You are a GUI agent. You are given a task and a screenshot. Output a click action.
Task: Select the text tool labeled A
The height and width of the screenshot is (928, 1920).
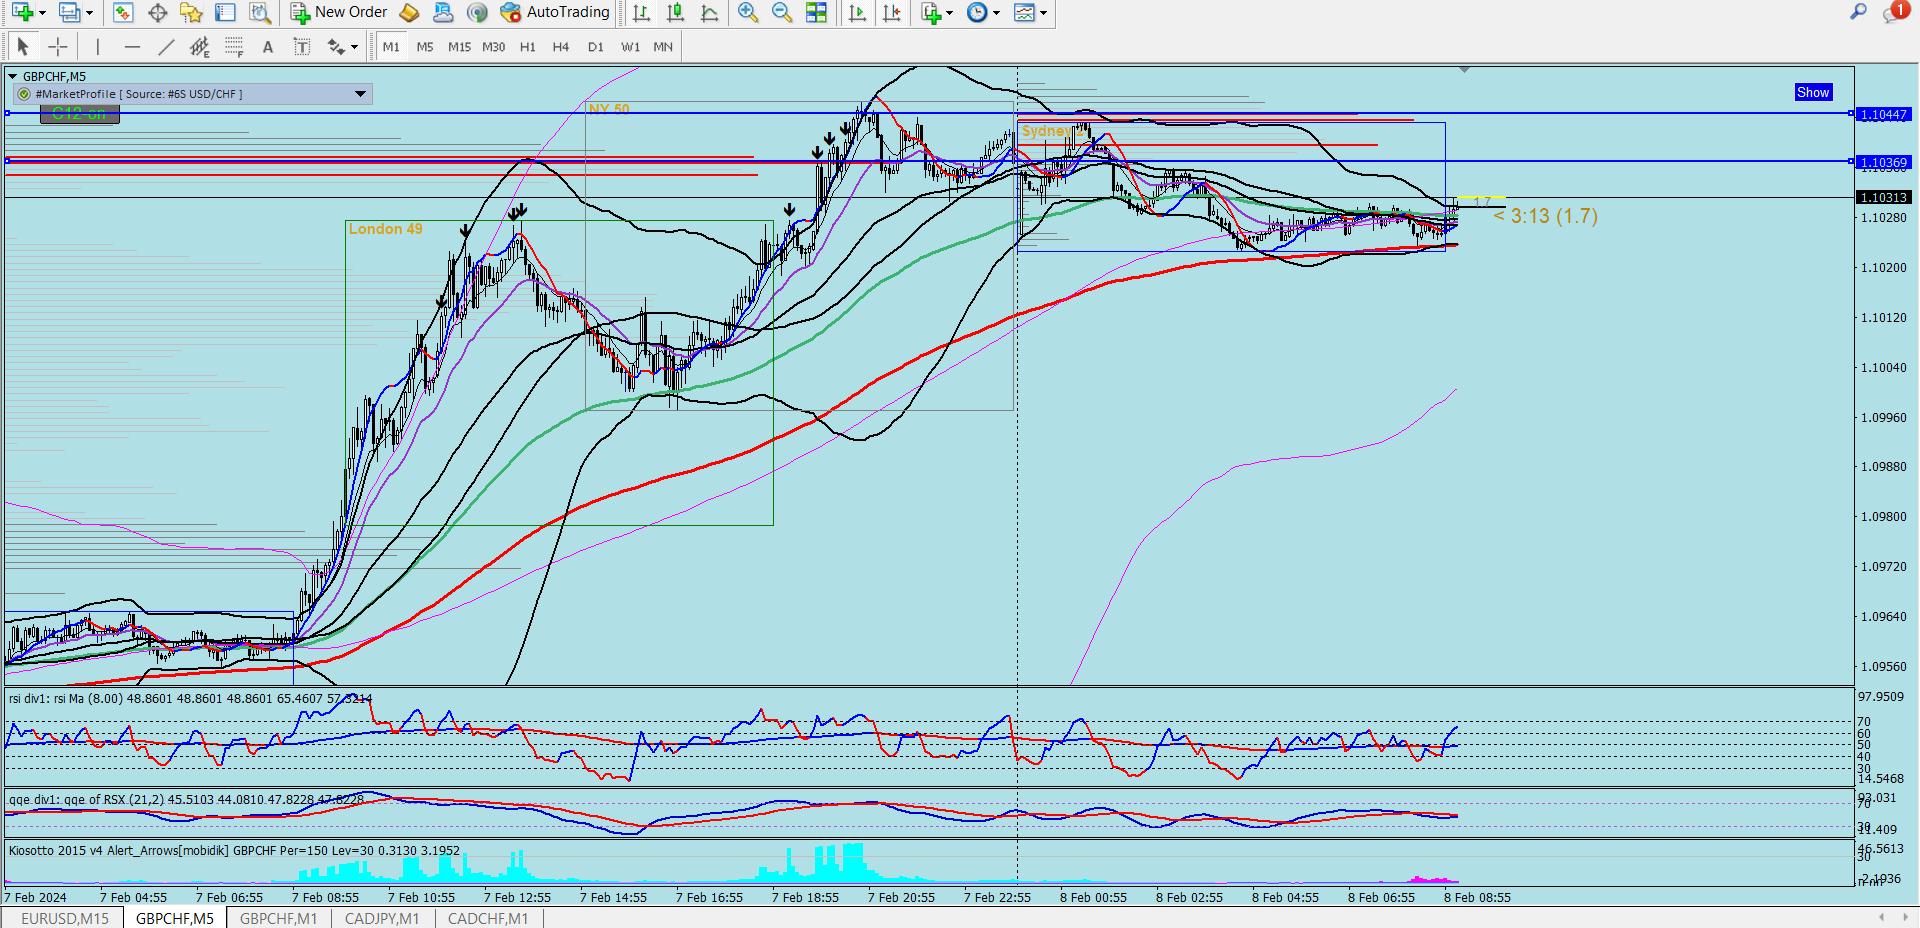point(268,46)
